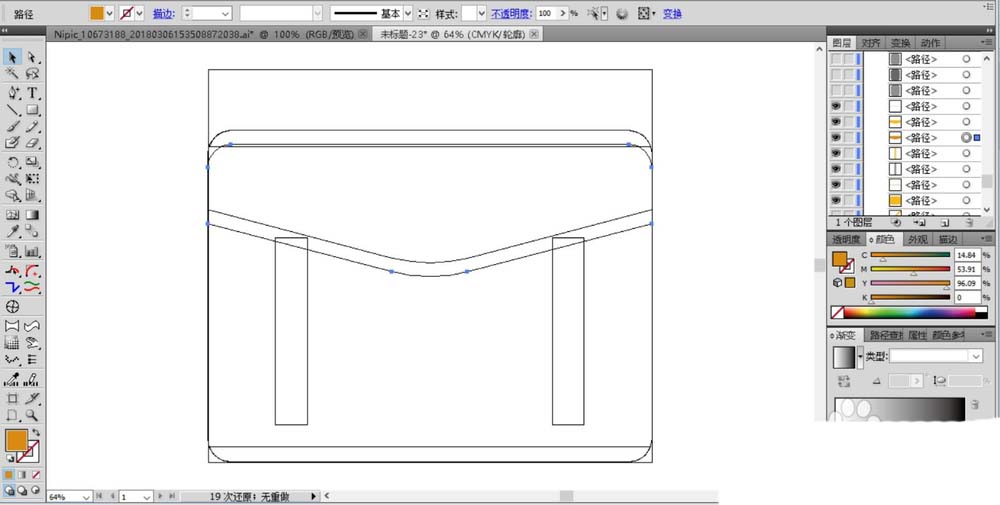Image resolution: width=1000 pixels, height=505 pixels.
Task: Close the 未标题-23 document tab
Action: click(534, 34)
